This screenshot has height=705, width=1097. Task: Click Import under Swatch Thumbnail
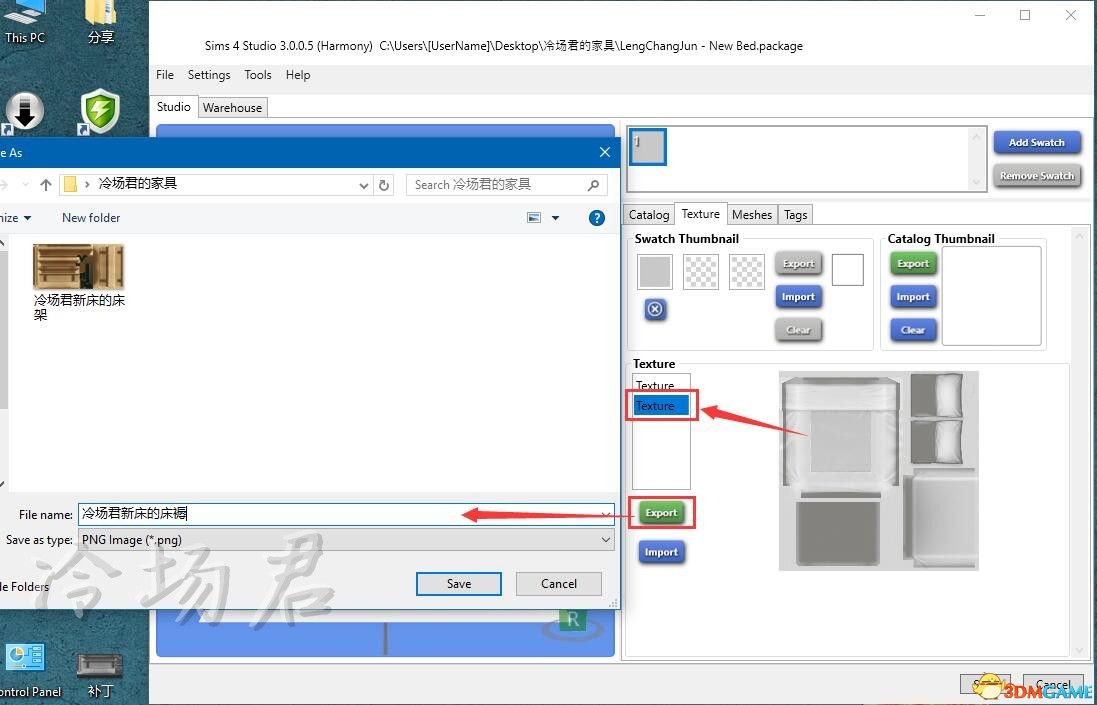click(x=798, y=297)
